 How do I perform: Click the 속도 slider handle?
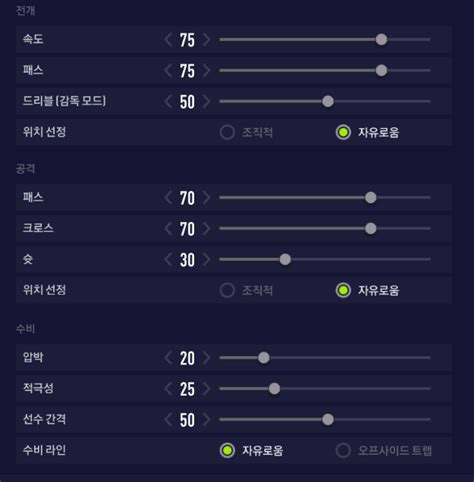click(x=381, y=40)
